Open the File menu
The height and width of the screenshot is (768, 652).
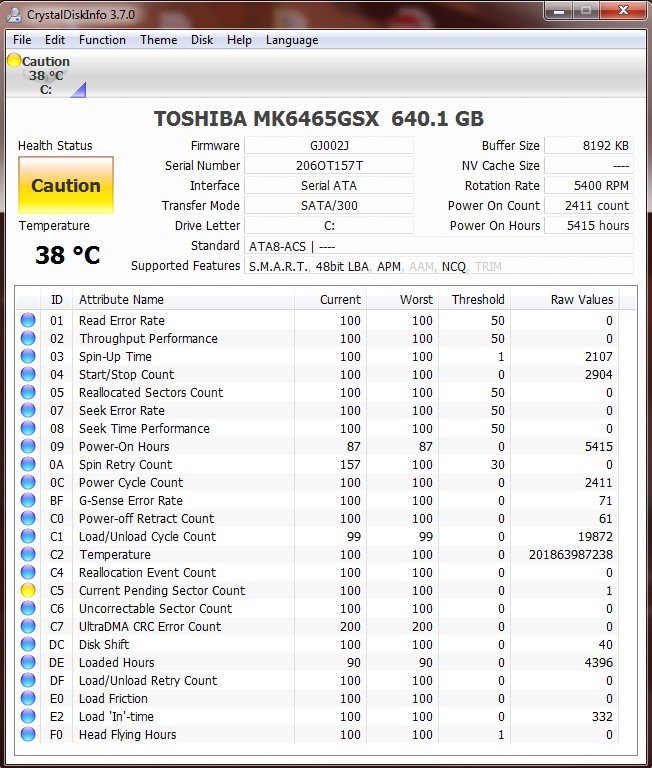click(x=22, y=40)
